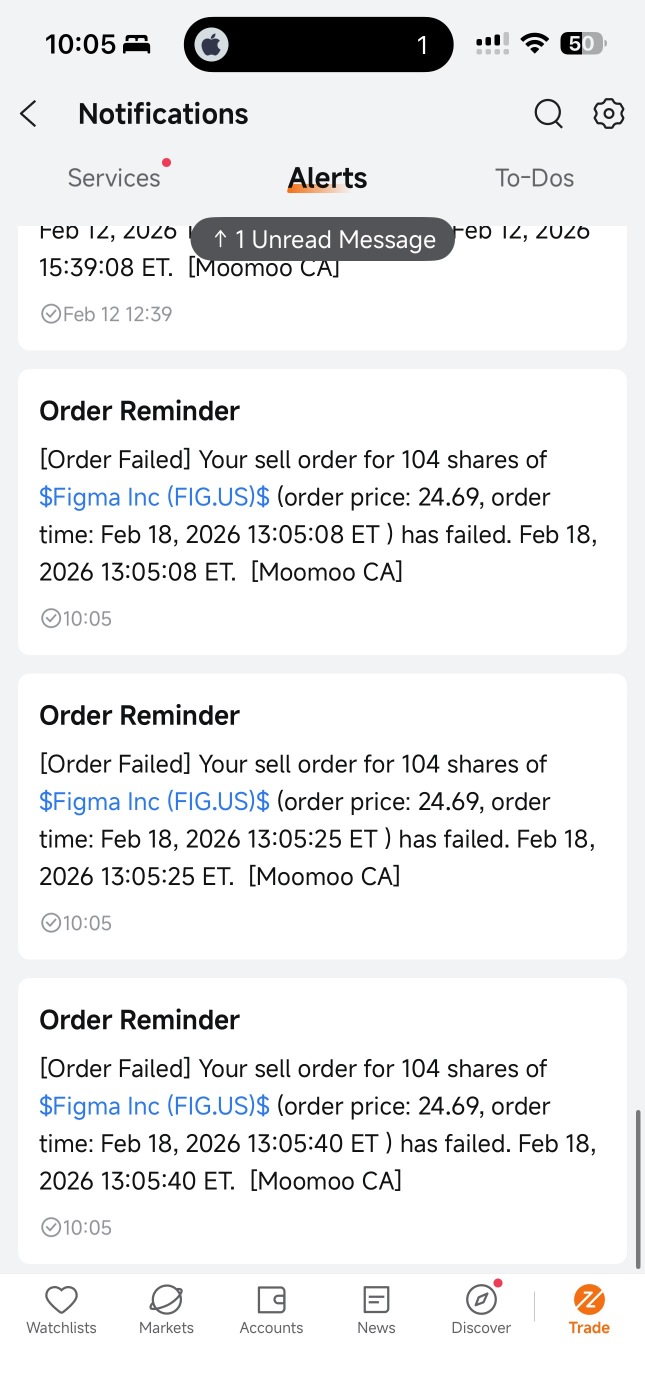Open the 13:05:08 failed Order Reminder card
Image resolution: width=645 pixels, height=1398 pixels.
[x=322, y=512]
